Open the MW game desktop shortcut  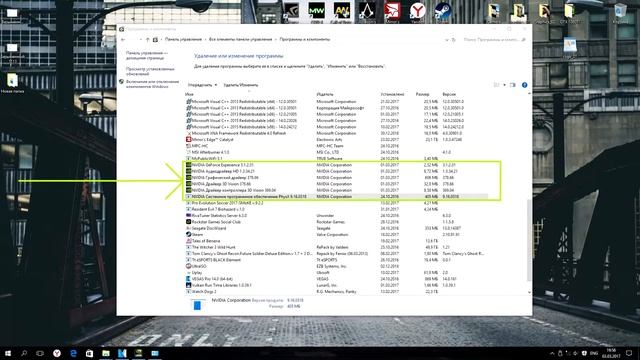click(316, 11)
